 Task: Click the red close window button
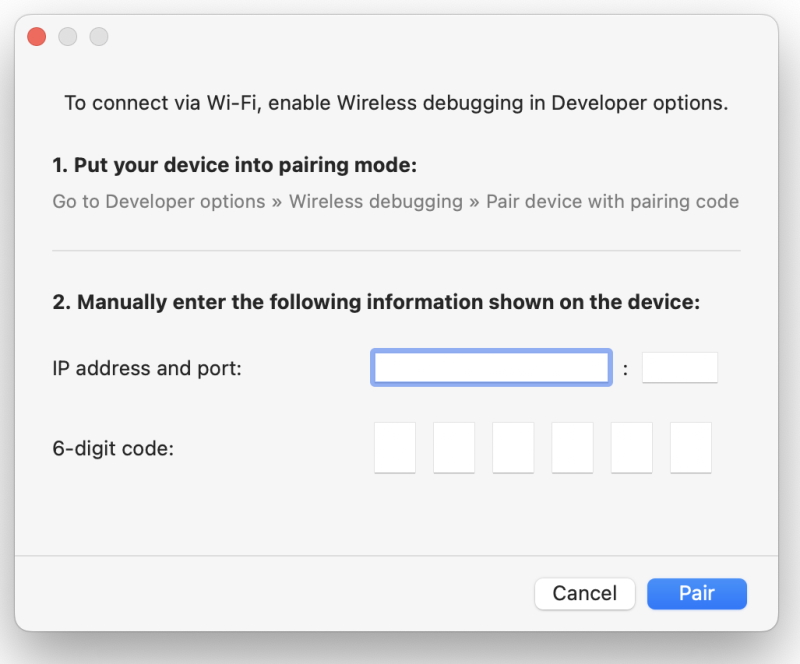pyautogui.click(x=36, y=36)
